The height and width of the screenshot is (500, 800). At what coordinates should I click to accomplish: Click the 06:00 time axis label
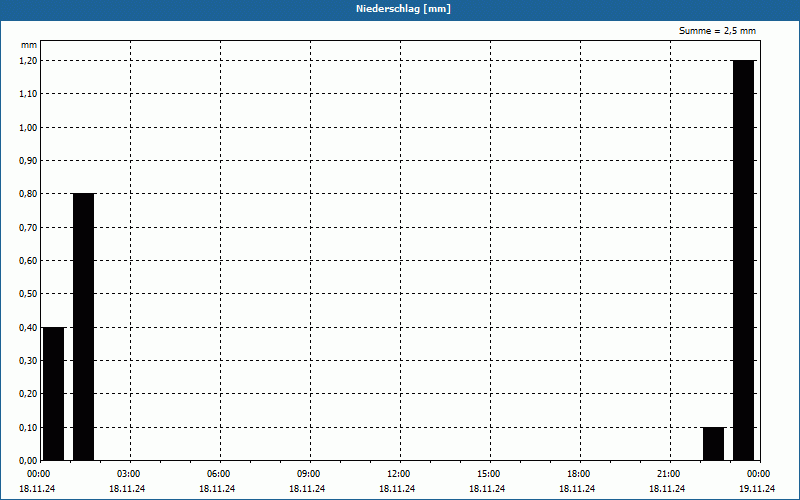click(218, 474)
